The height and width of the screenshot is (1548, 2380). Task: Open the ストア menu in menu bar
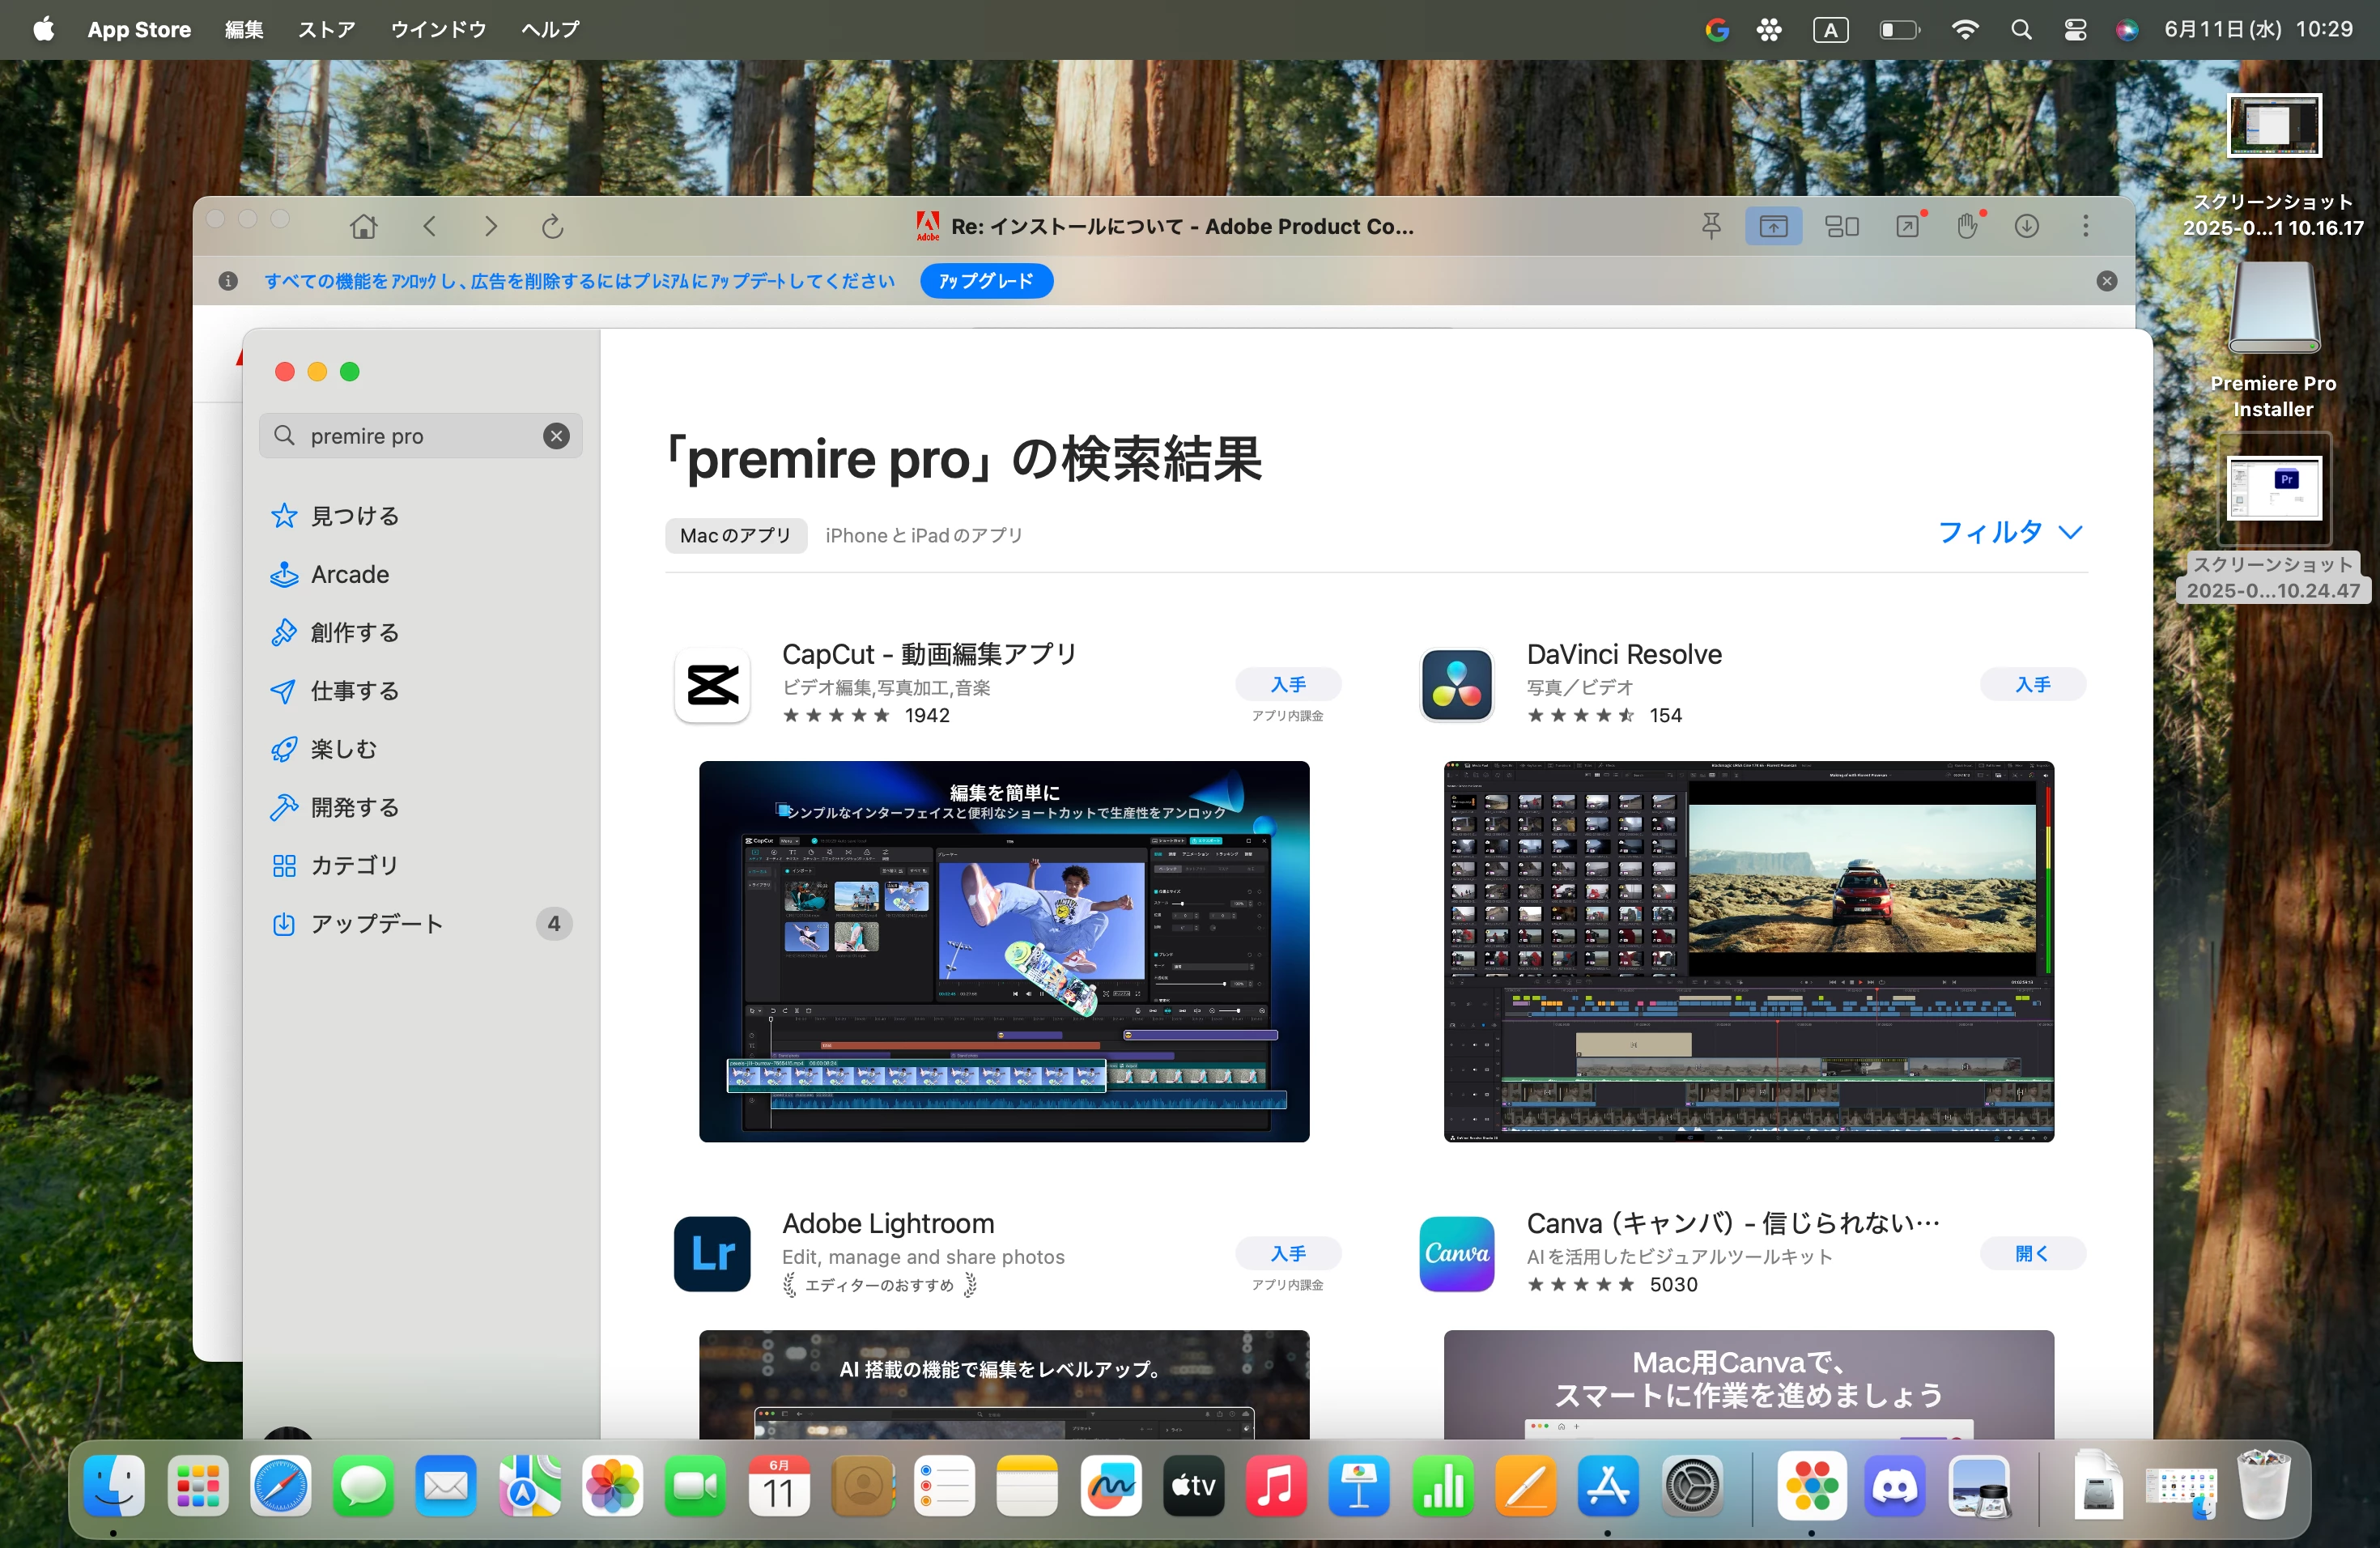click(326, 30)
